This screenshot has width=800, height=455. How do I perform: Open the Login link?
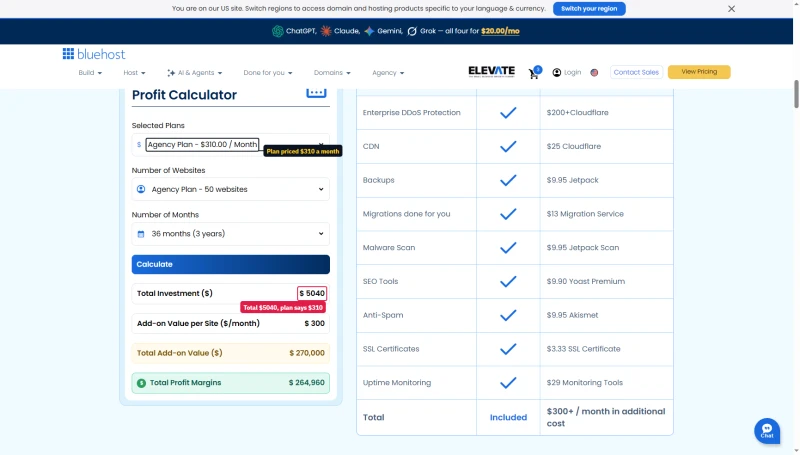(x=567, y=72)
